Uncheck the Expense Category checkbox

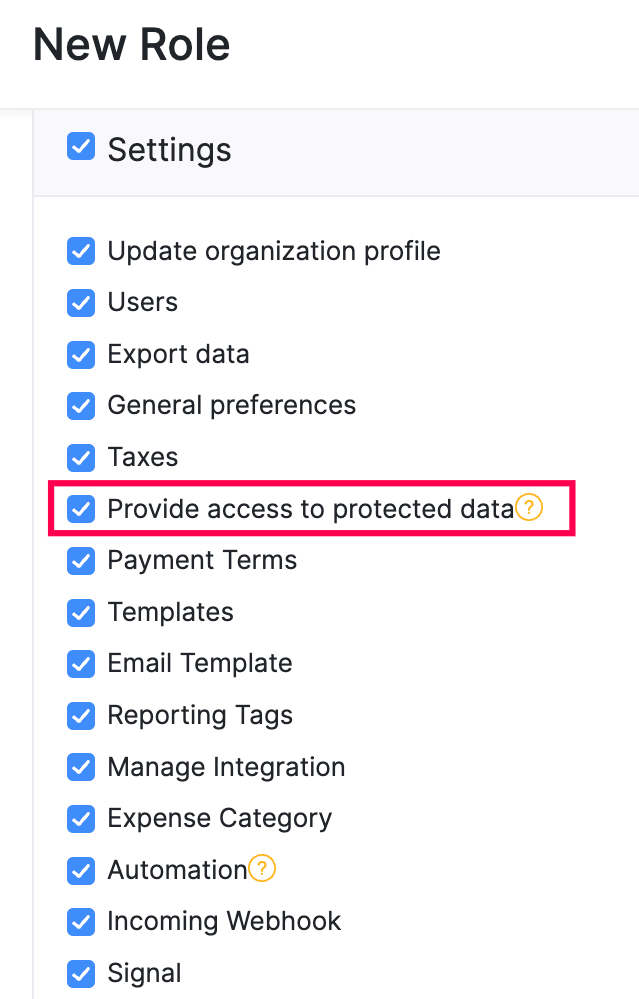coord(80,818)
